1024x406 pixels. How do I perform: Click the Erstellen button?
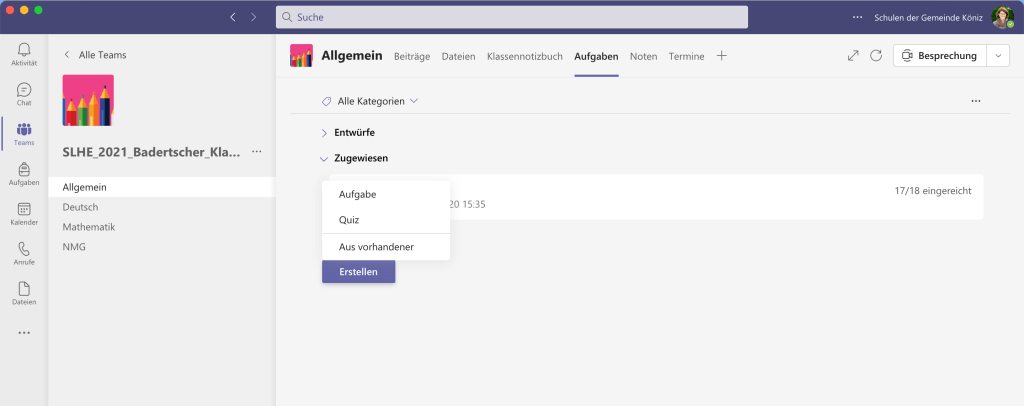pyautogui.click(x=358, y=271)
